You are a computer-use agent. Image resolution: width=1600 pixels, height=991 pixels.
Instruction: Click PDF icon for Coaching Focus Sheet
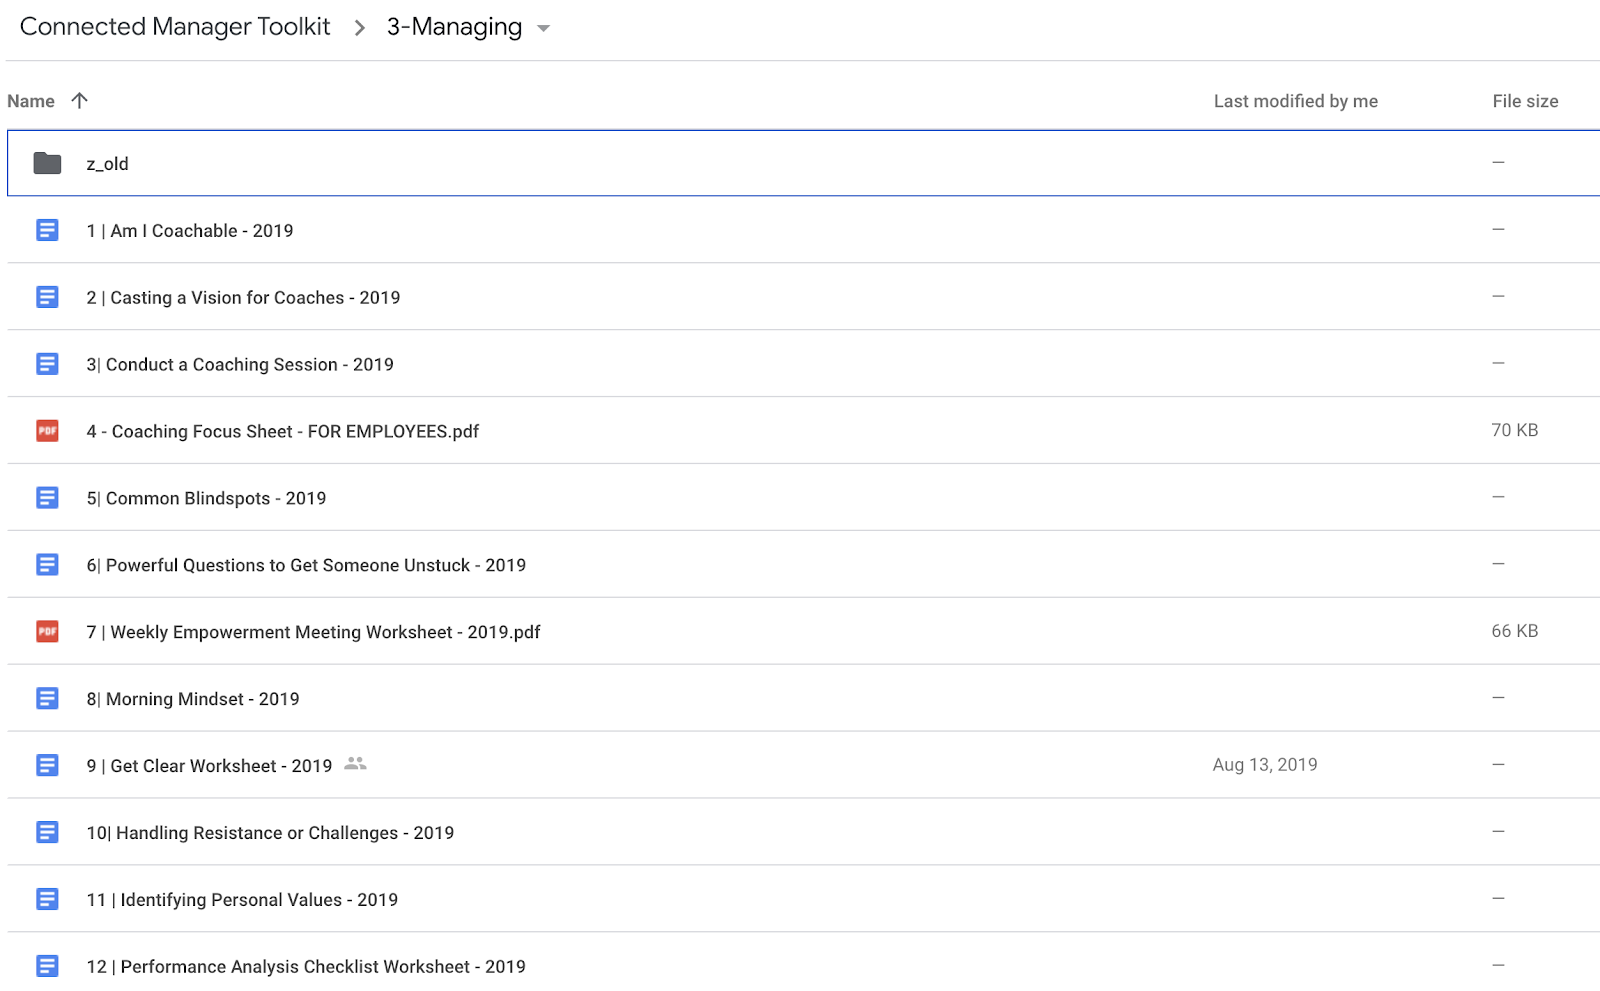pos(47,431)
